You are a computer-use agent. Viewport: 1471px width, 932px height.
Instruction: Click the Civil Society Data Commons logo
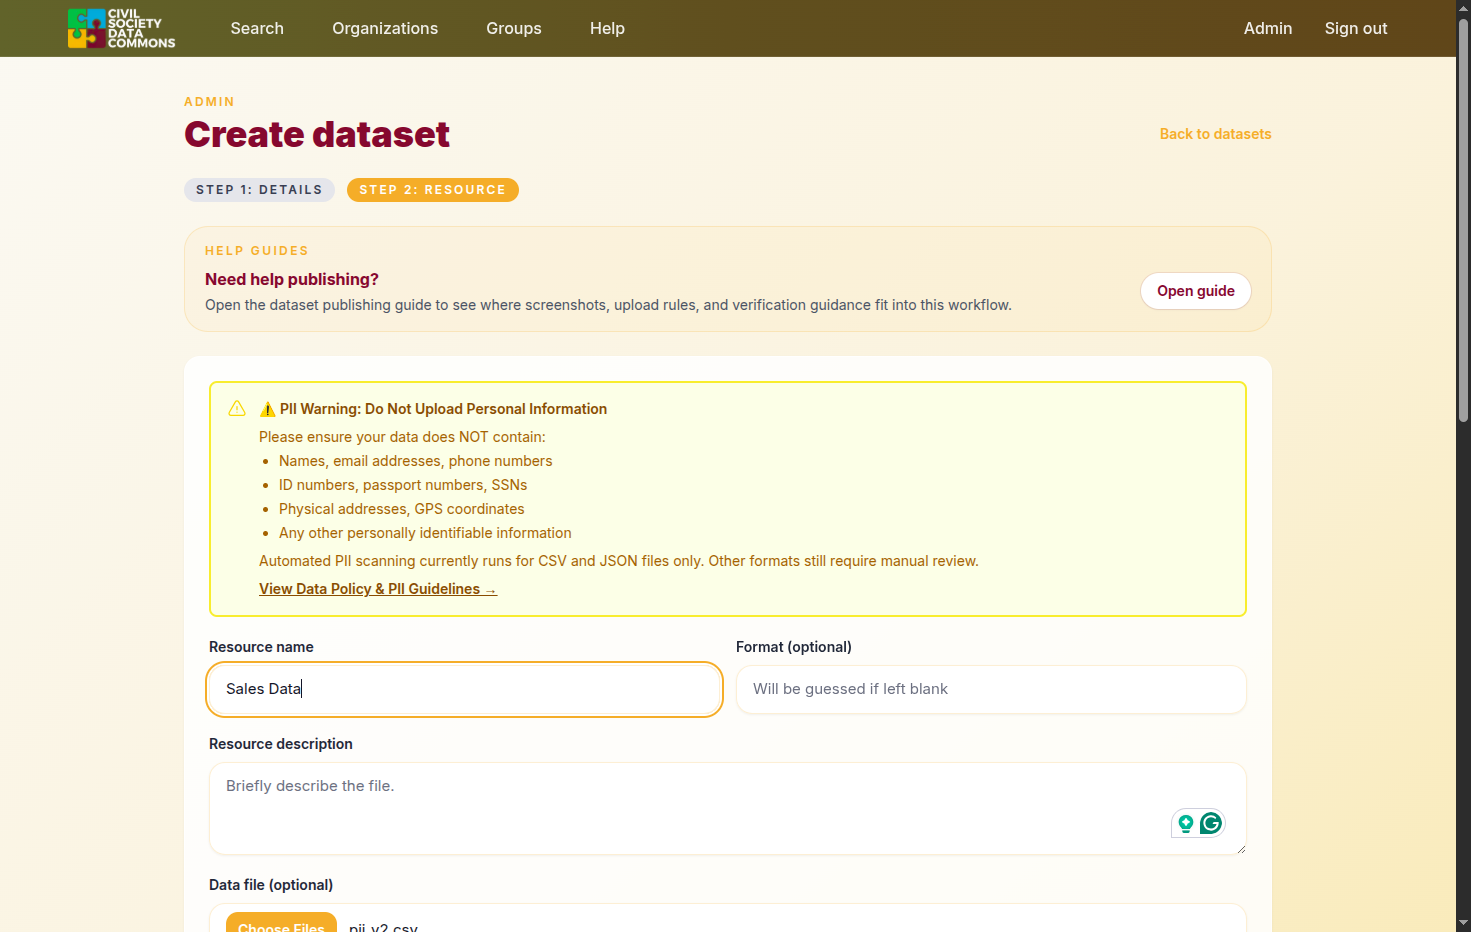tap(121, 28)
